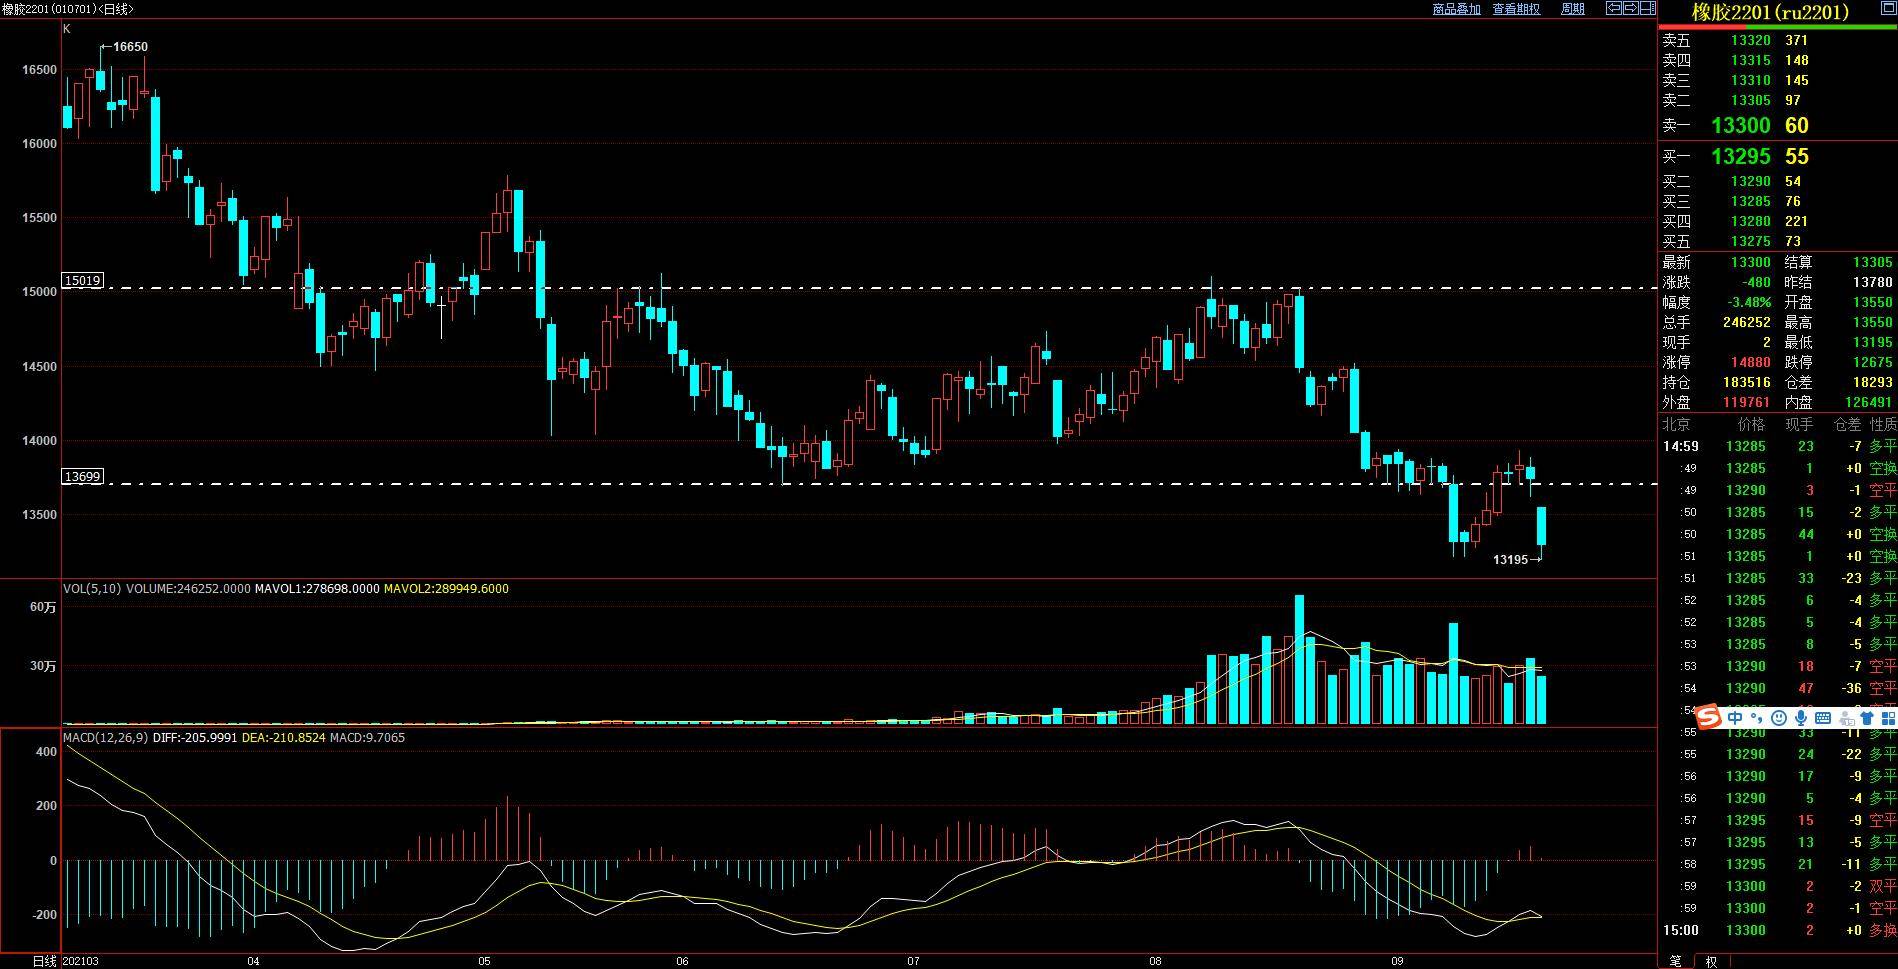The image size is (1898, 969).
Task: Select the 权 tab at bottom right
Action: pos(1711,960)
